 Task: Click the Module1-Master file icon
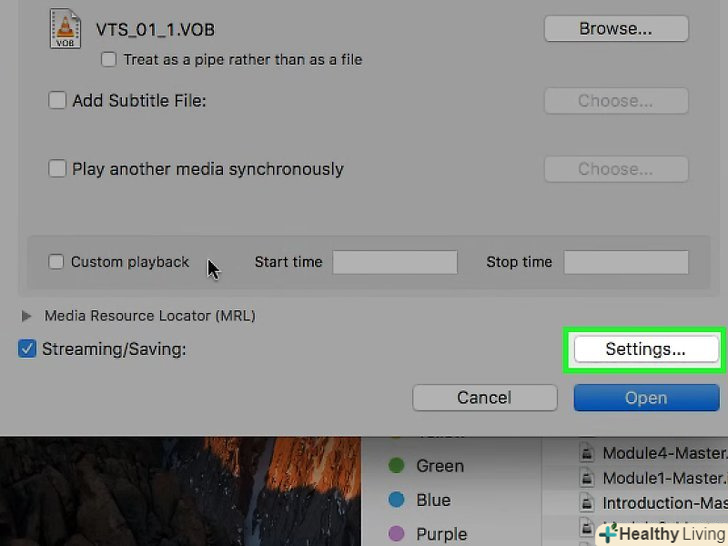587,478
